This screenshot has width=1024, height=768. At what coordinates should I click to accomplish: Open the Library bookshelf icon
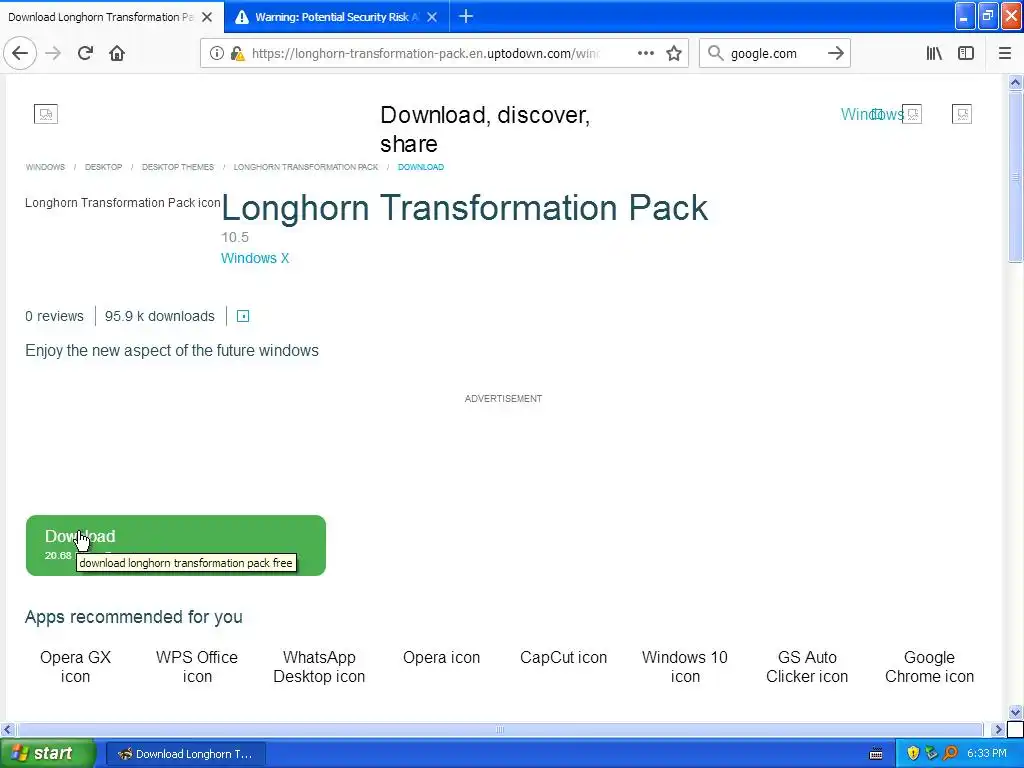click(934, 53)
